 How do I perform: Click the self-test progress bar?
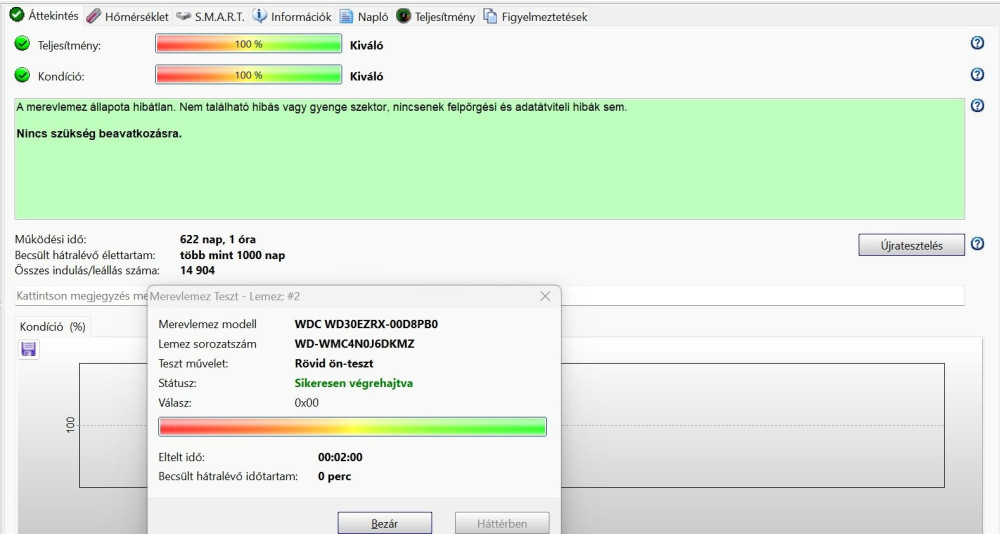pos(353,427)
